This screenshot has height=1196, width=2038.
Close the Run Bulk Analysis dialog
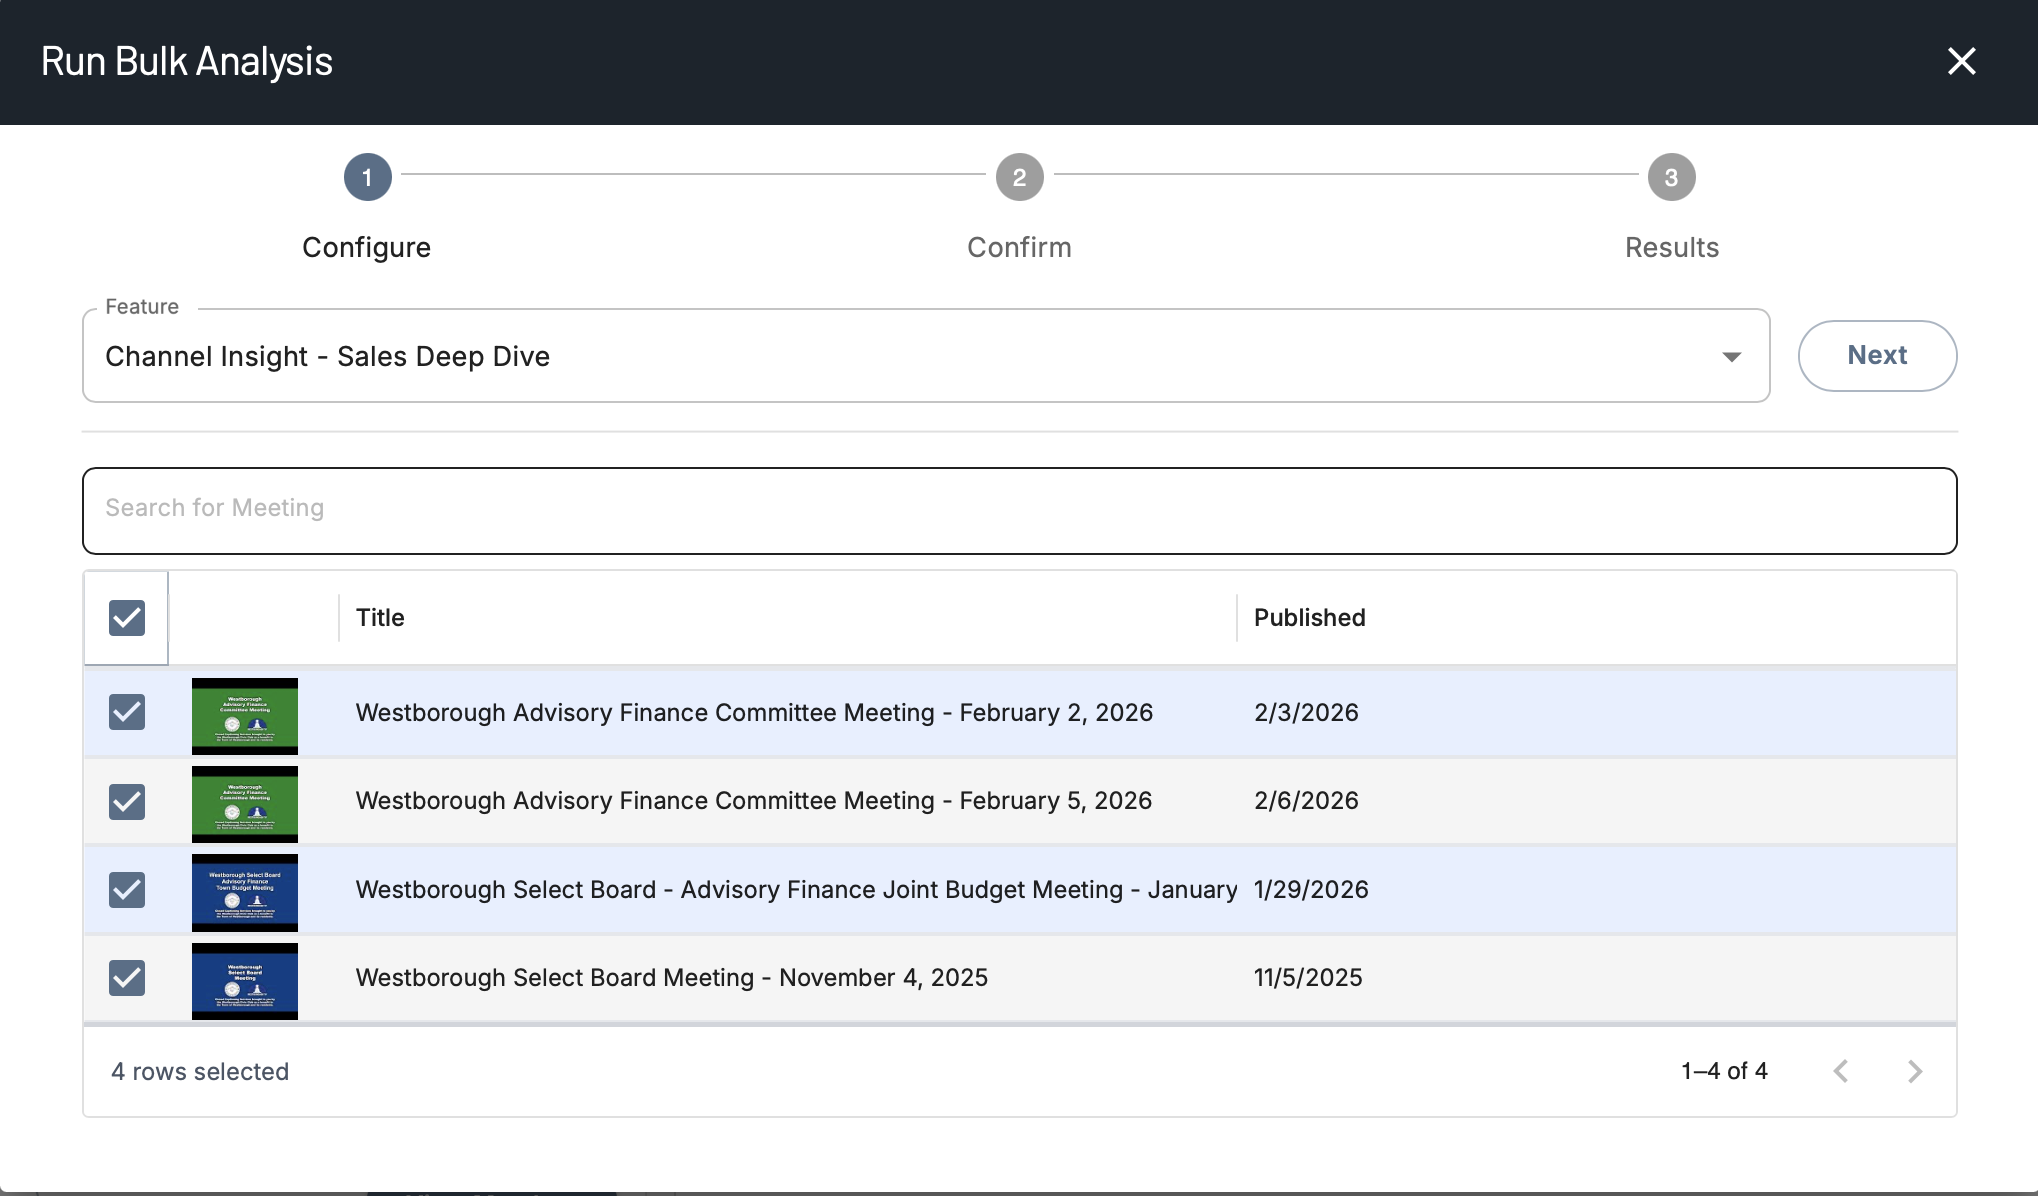pyautogui.click(x=1961, y=61)
